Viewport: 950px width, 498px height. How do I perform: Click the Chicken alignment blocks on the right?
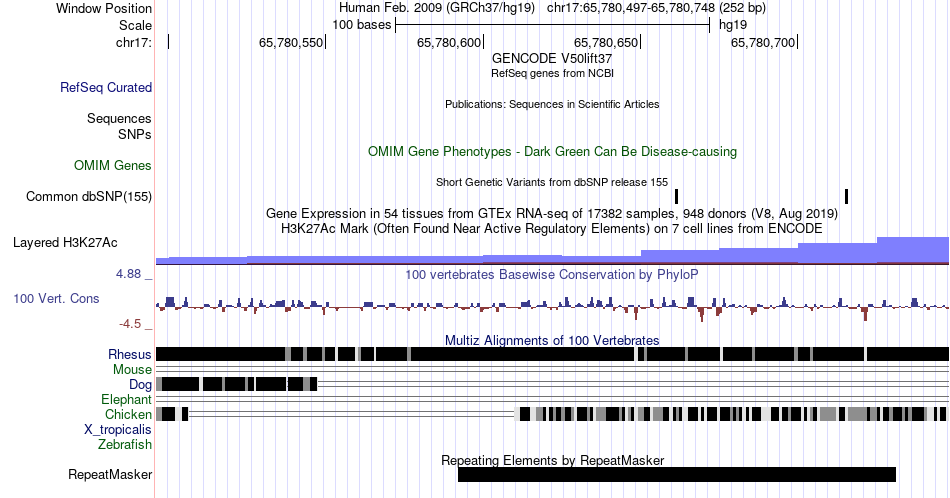click(x=732, y=414)
